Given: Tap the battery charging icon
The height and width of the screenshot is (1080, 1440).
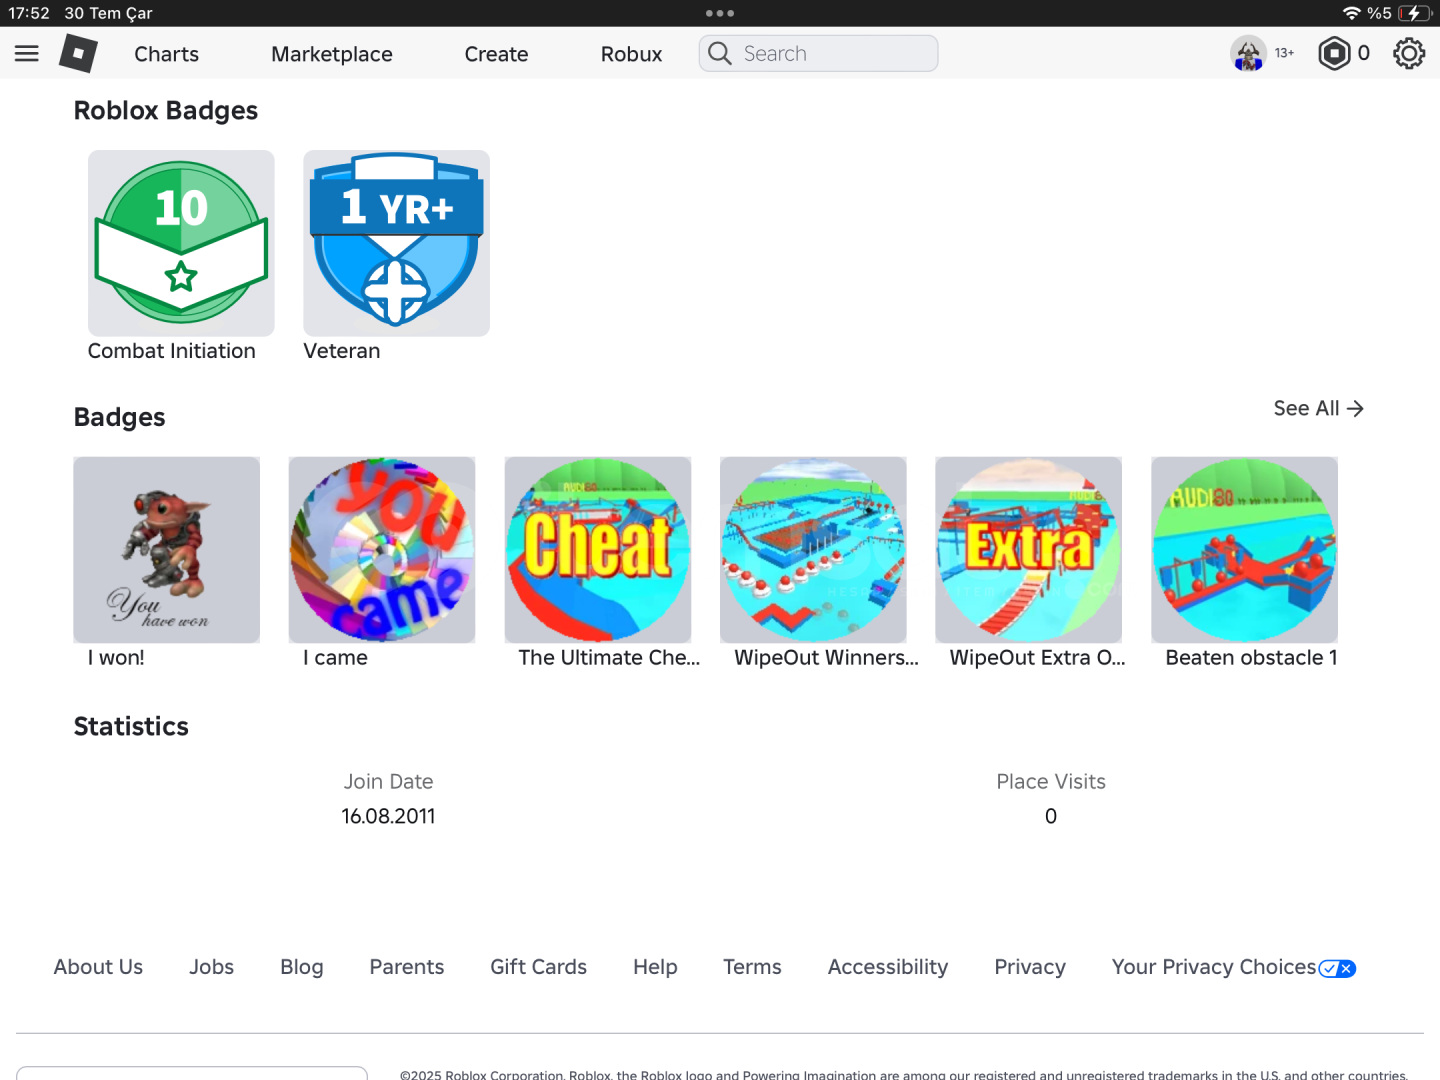Looking at the screenshot, I should (1414, 13).
